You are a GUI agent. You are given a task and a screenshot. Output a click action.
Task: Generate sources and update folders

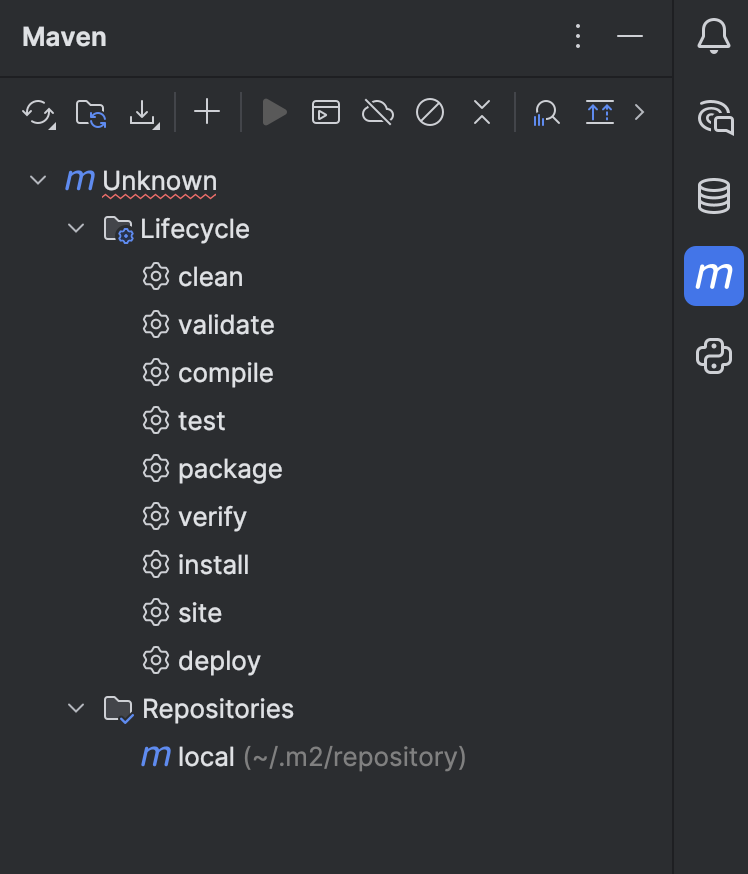[92, 112]
